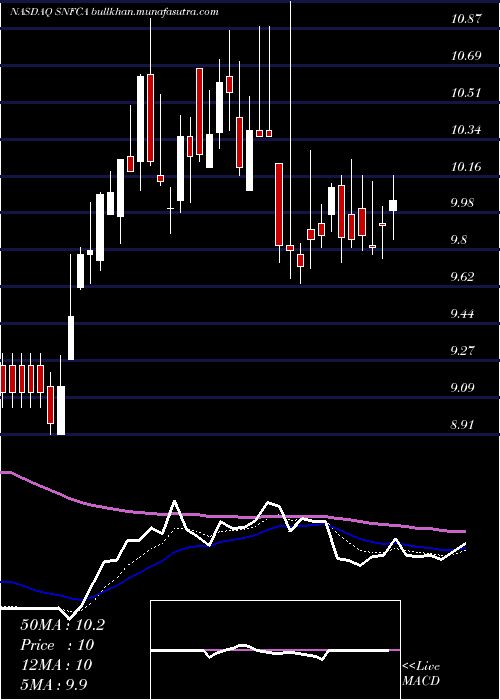The width and height of the screenshot is (500, 700).
Task: Click the NASDAQ SNFCA bullkhan.munafasutra.com title text
Action: pos(115,12)
